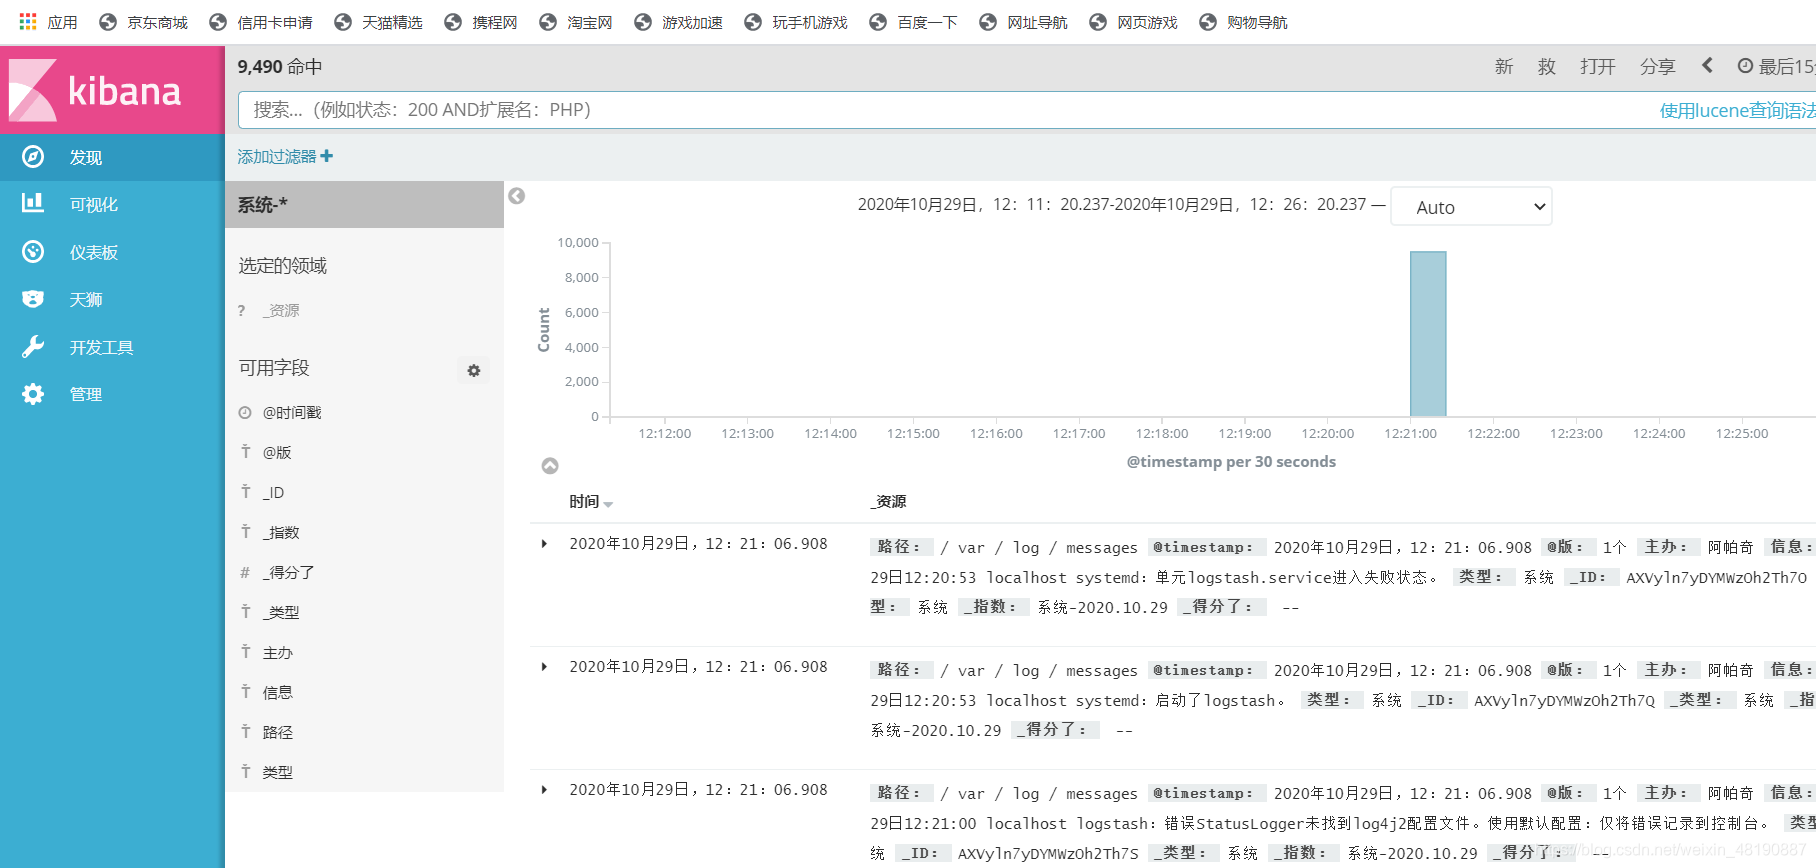Go to 可视化 in the sidebar
The width and height of the screenshot is (1816, 868).
[x=94, y=205]
